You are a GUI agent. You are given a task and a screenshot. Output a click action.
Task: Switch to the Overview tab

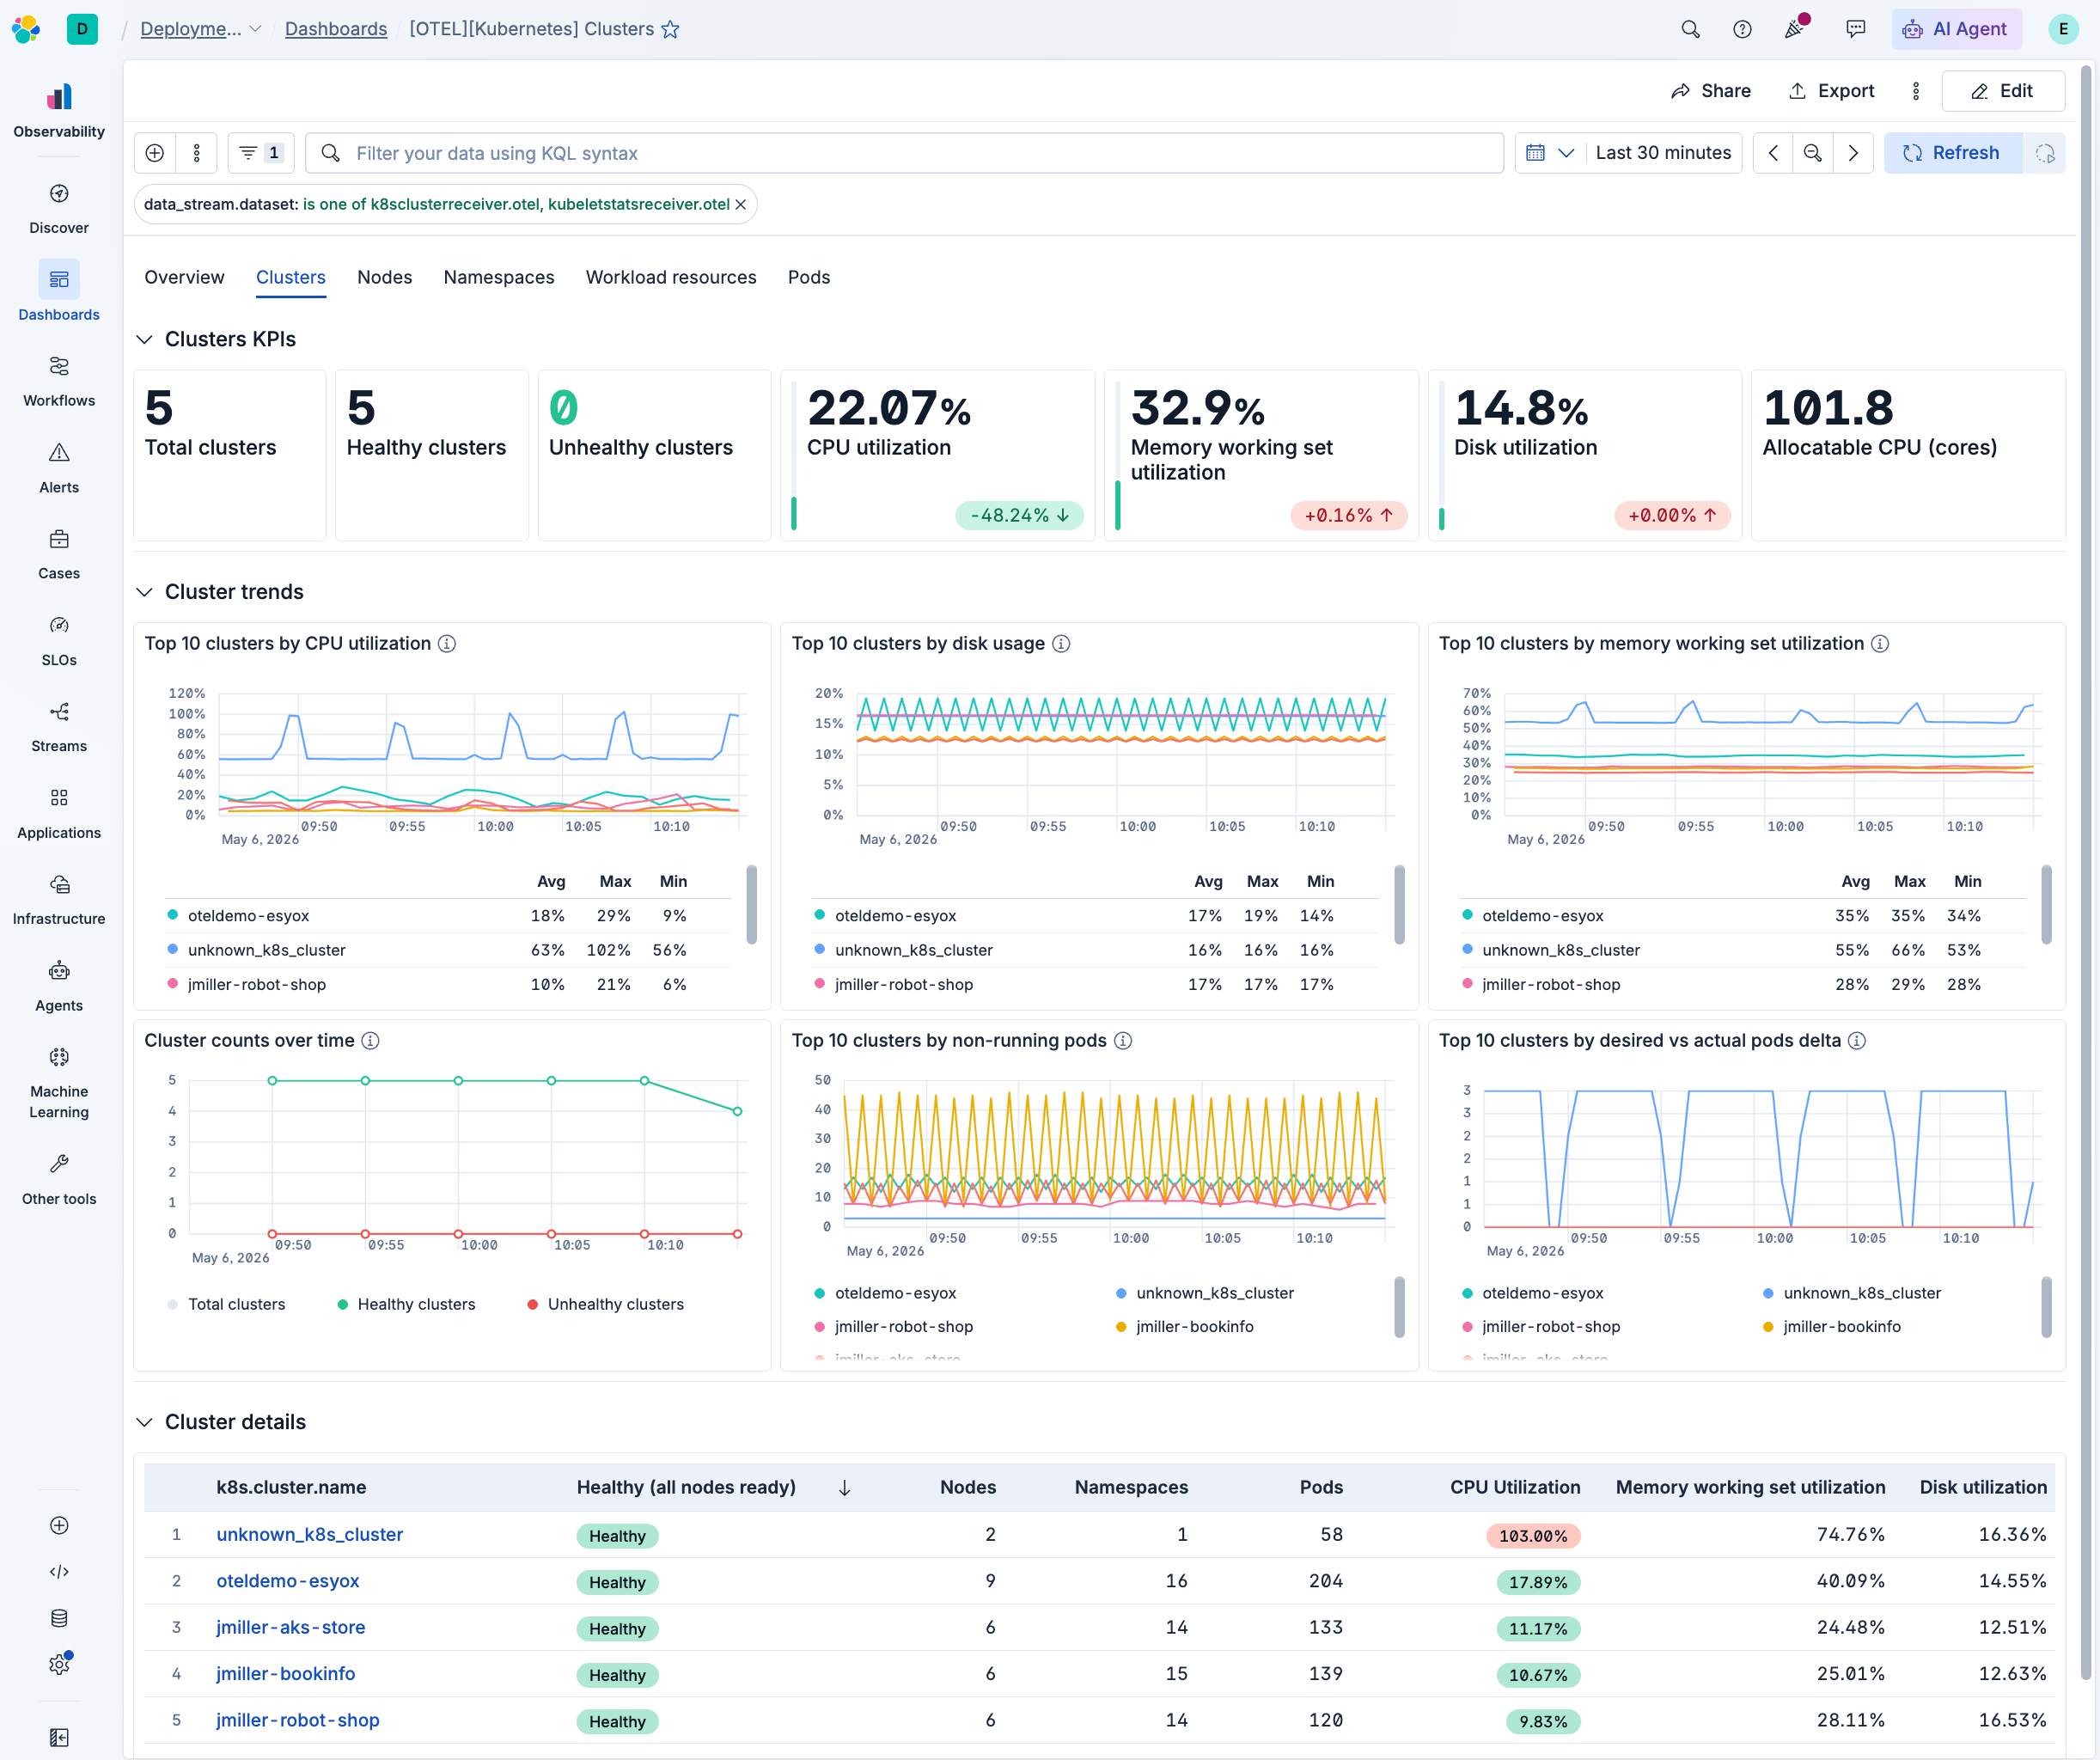[x=184, y=278]
